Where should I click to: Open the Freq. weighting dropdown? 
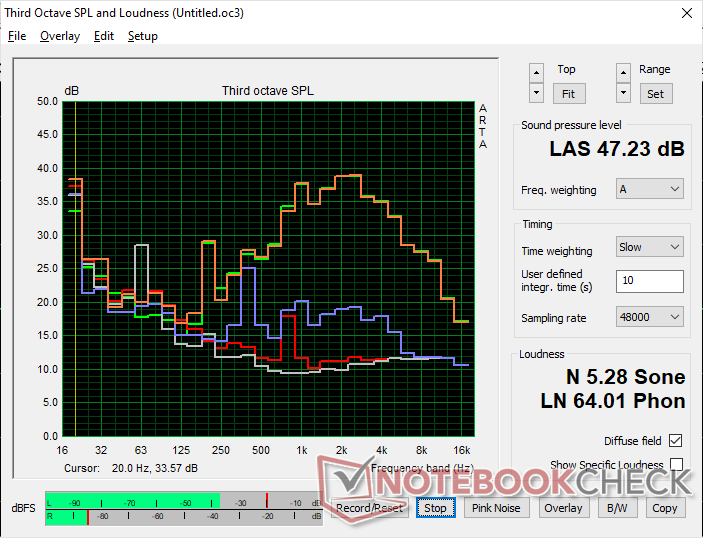pyautogui.click(x=650, y=189)
